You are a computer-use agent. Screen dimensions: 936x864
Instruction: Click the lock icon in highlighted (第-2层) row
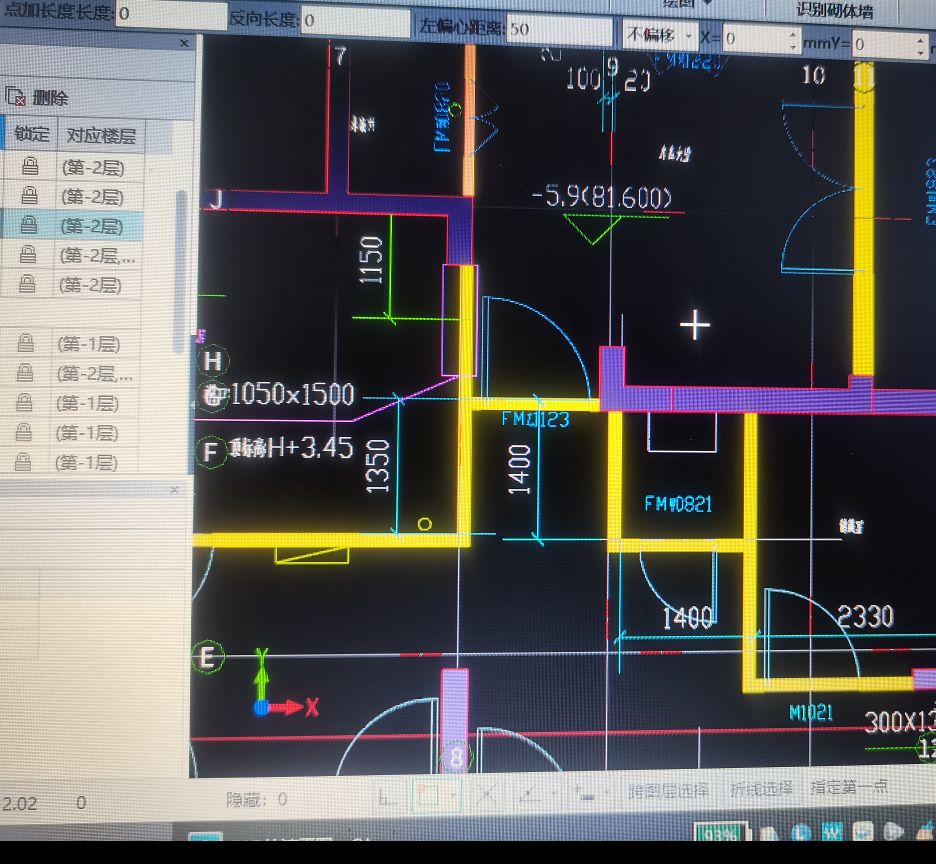[x=28, y=225]
